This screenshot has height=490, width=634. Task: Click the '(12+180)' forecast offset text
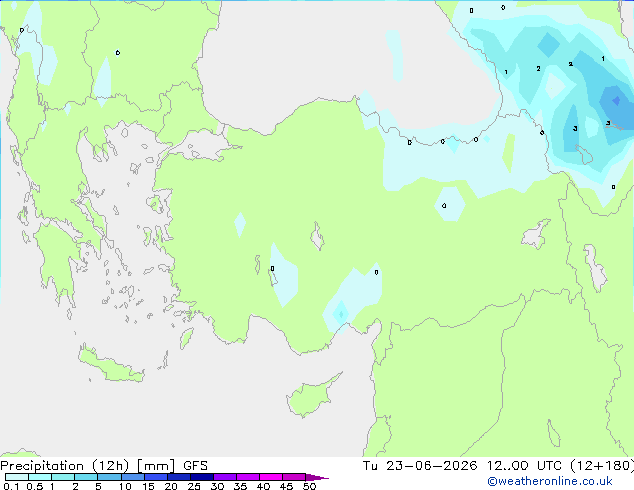point(602,466)
